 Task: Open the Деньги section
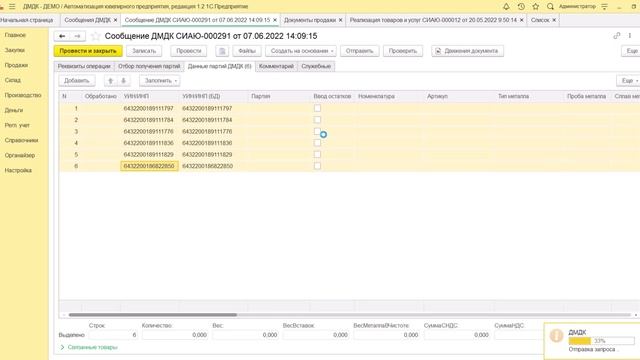[x=14, y=110]
